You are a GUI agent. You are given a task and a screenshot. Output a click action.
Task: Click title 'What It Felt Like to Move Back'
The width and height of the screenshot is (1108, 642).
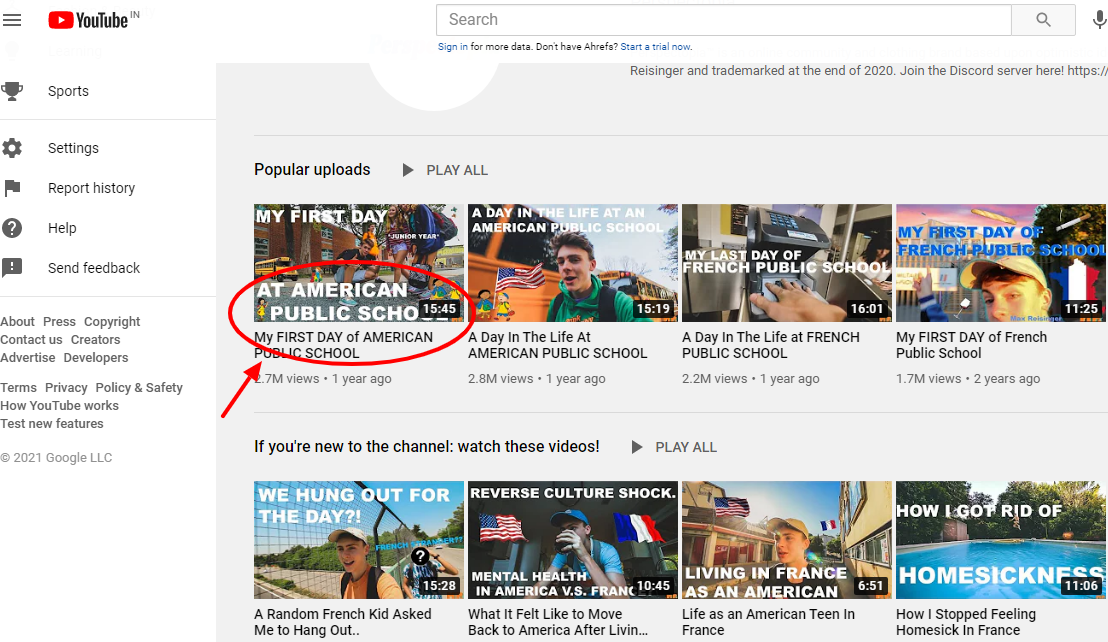(558, 622)
